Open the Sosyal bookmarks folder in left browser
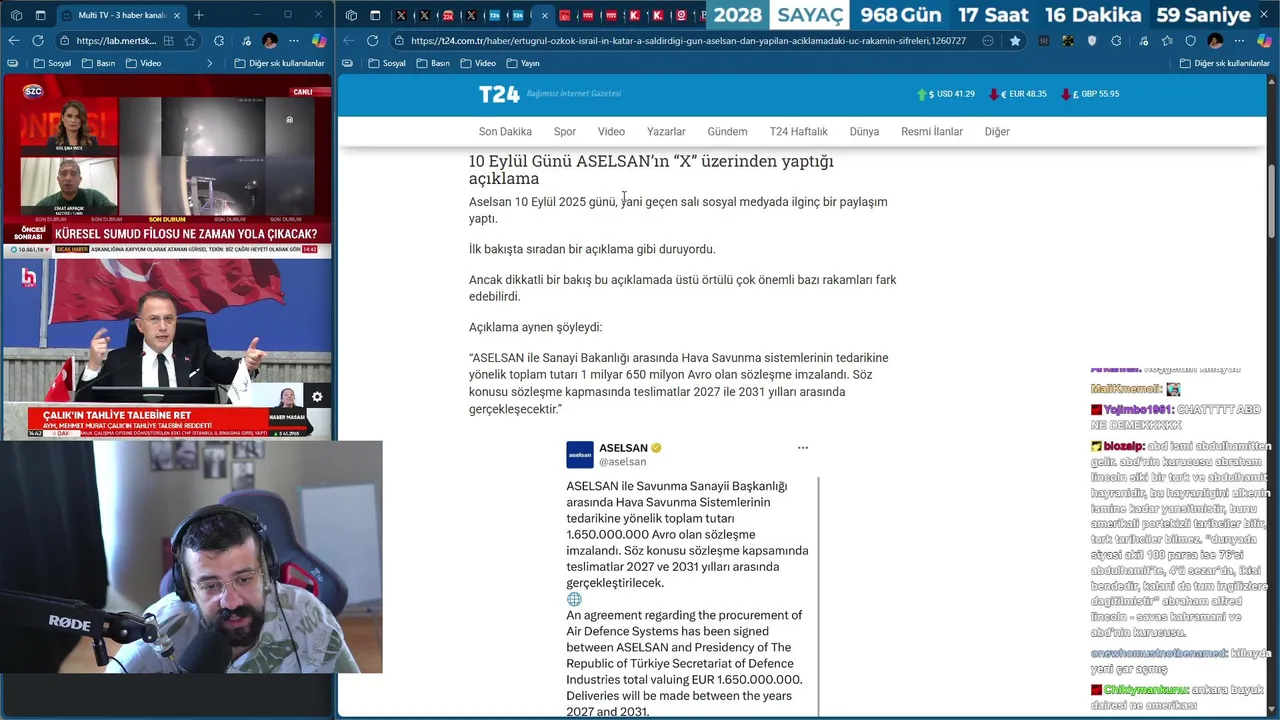This screenshot has width=1280, height=720. (51, 63)
